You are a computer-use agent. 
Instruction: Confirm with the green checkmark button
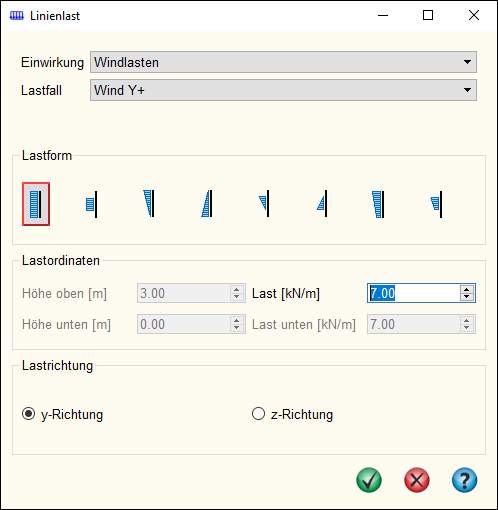point(369,480)
